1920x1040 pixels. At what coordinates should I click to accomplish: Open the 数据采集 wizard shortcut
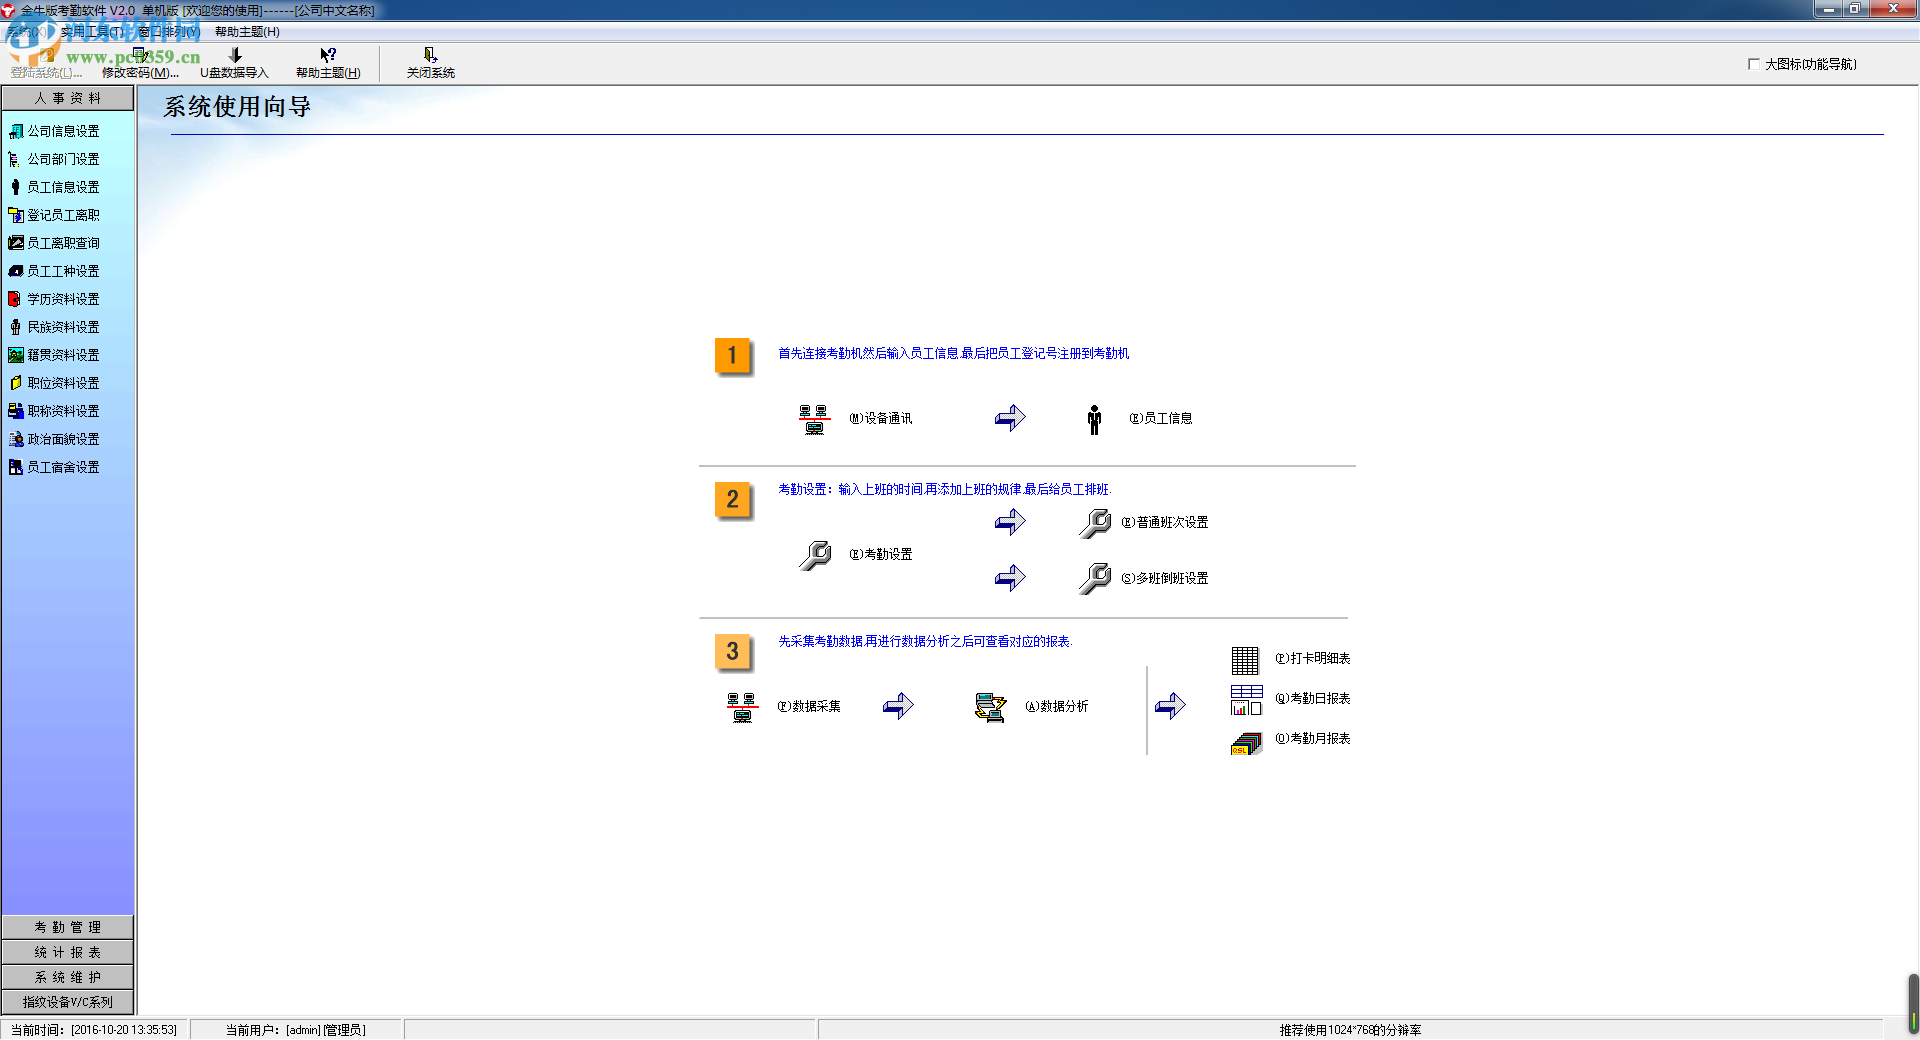[x=784, y=707]
